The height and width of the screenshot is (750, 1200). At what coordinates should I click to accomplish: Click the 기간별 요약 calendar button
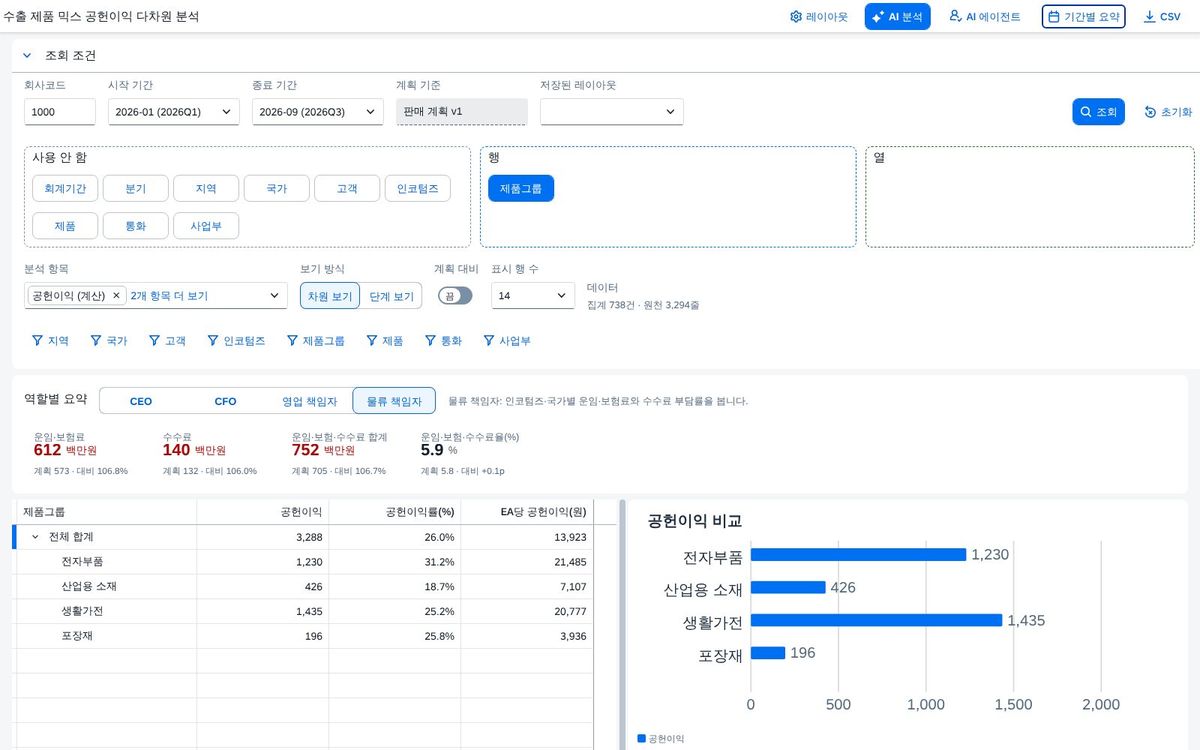(x=1083, y=17)
